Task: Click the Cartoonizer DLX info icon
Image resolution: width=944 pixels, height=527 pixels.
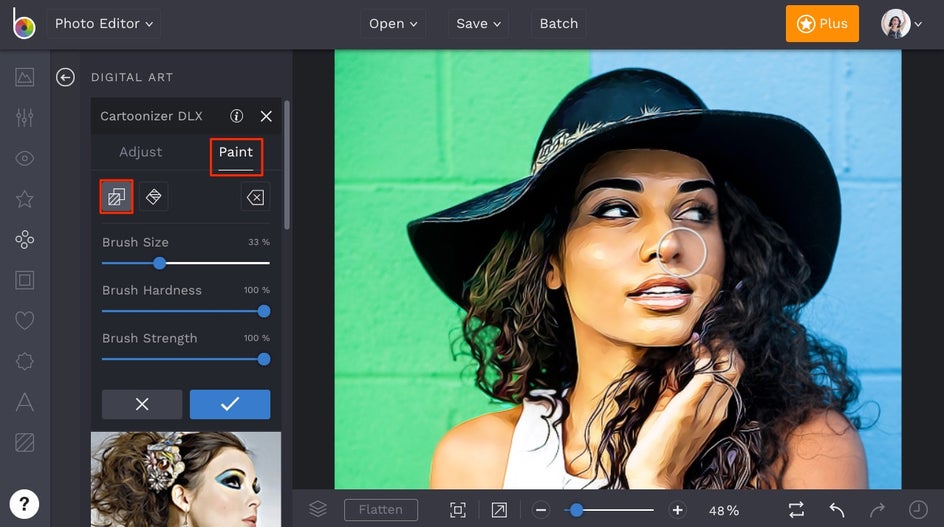Action: coord(237,116)
